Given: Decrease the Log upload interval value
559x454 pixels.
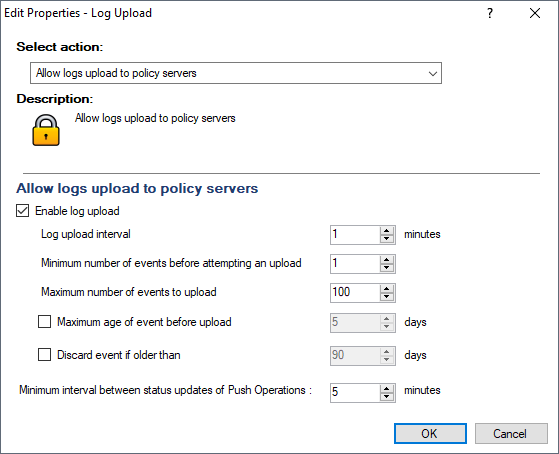Looking at the screenshot, I should (x=387, y=239).
